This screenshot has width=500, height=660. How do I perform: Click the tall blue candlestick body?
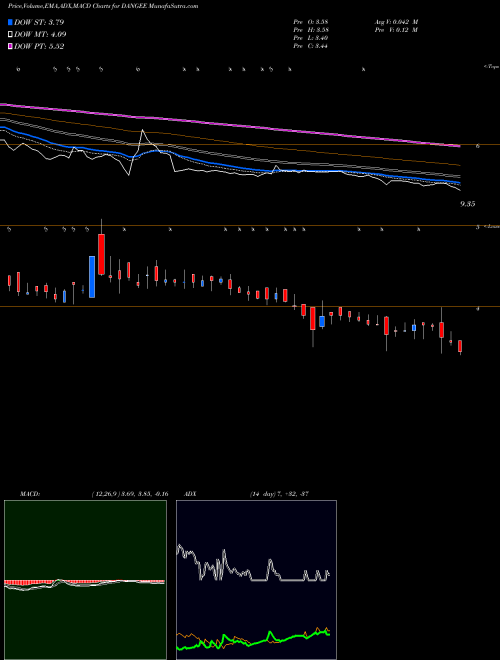(x=92, y=277)
